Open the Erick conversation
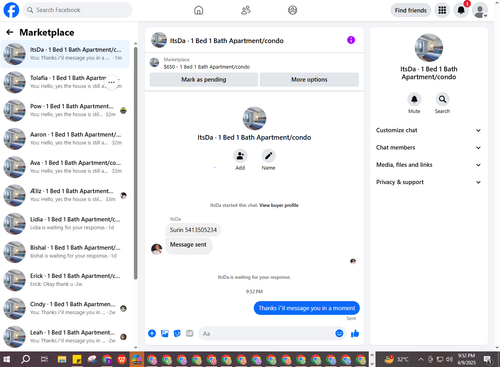 [65, 280]
